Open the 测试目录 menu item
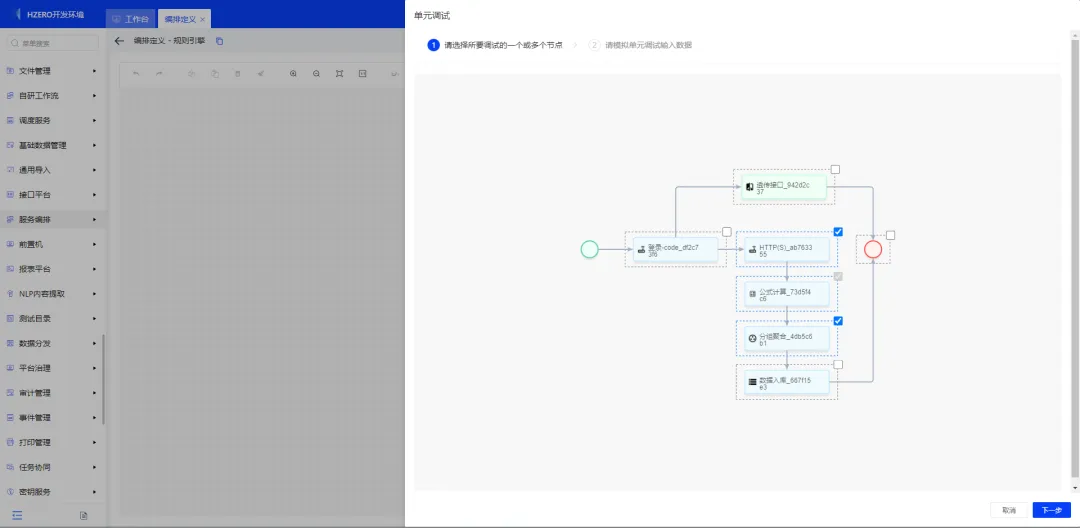This screenshot has height=528, width=1080. pos(52,319)
